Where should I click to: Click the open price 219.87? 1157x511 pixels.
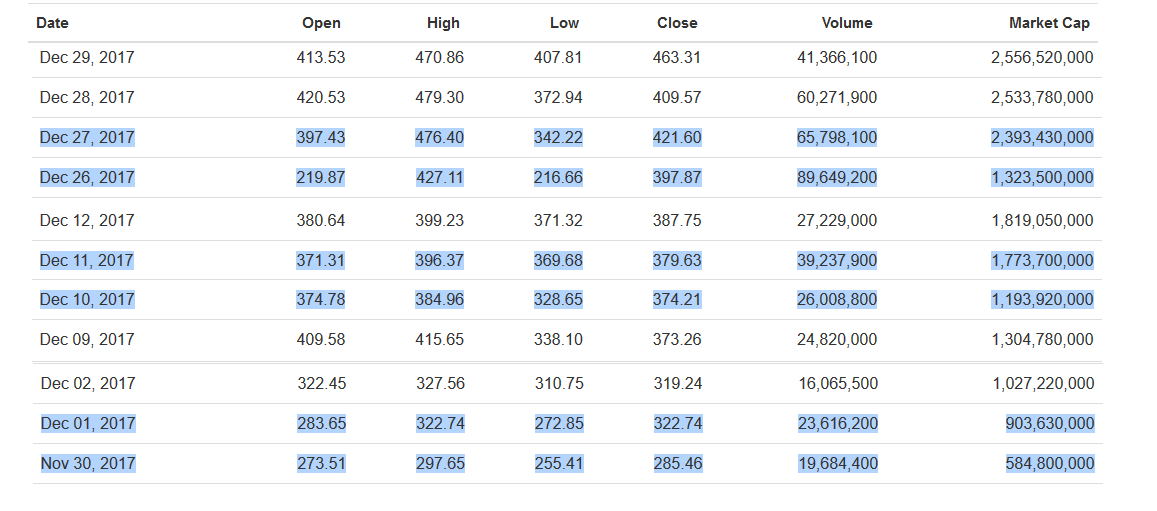(x=321, y=178)
